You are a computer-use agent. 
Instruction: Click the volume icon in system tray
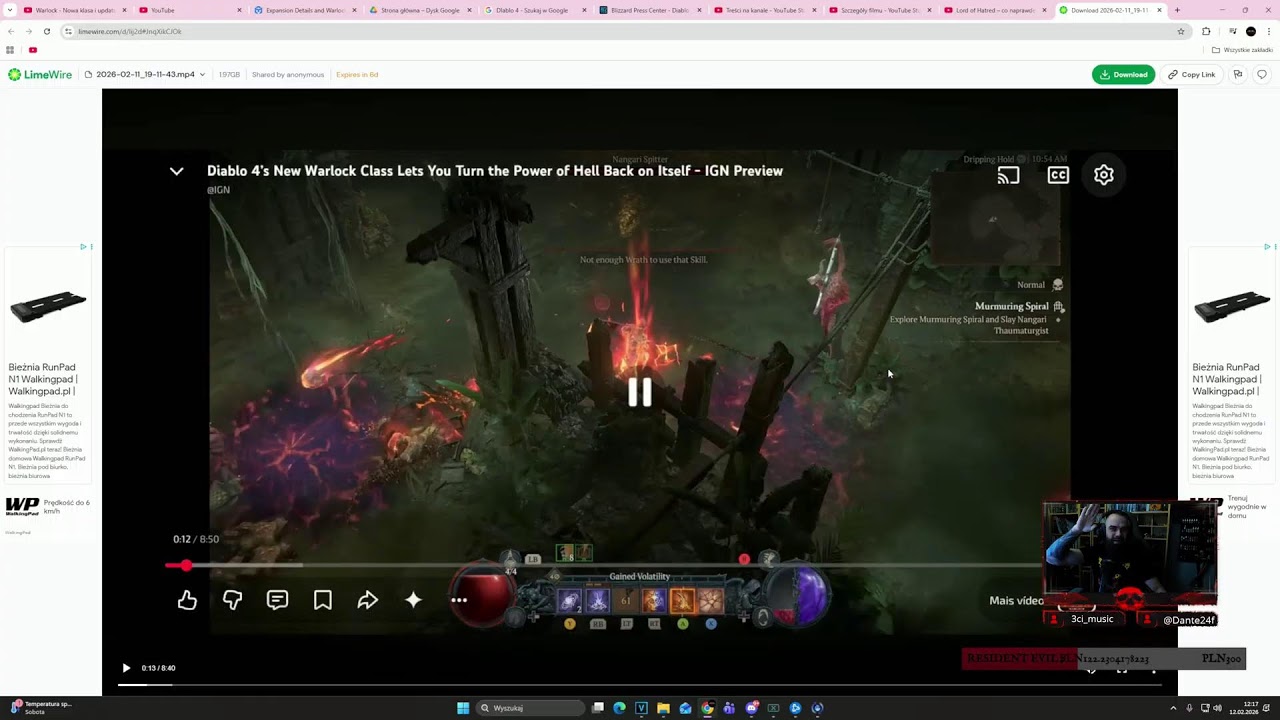tap(1217, 708)
